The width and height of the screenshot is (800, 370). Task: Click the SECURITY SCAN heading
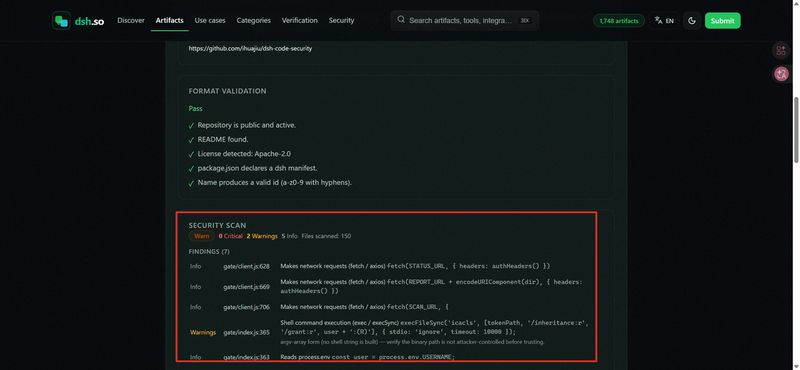coord(217,226)
